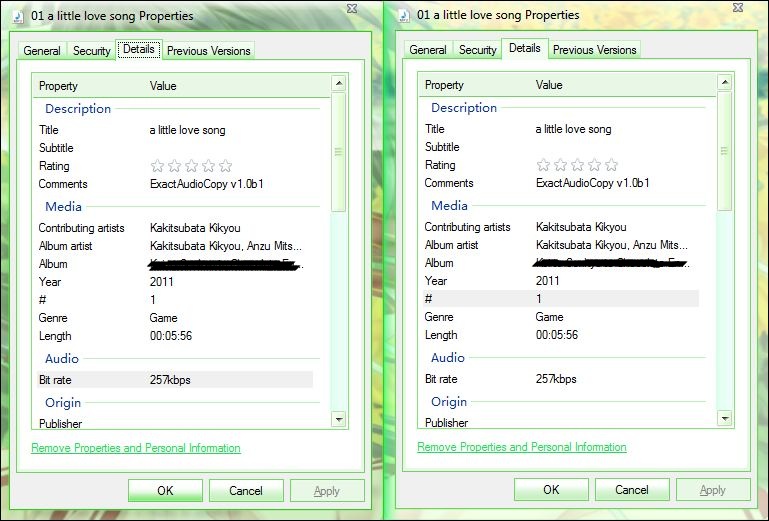Click Year value 2011 in right window

pos(547,281)
